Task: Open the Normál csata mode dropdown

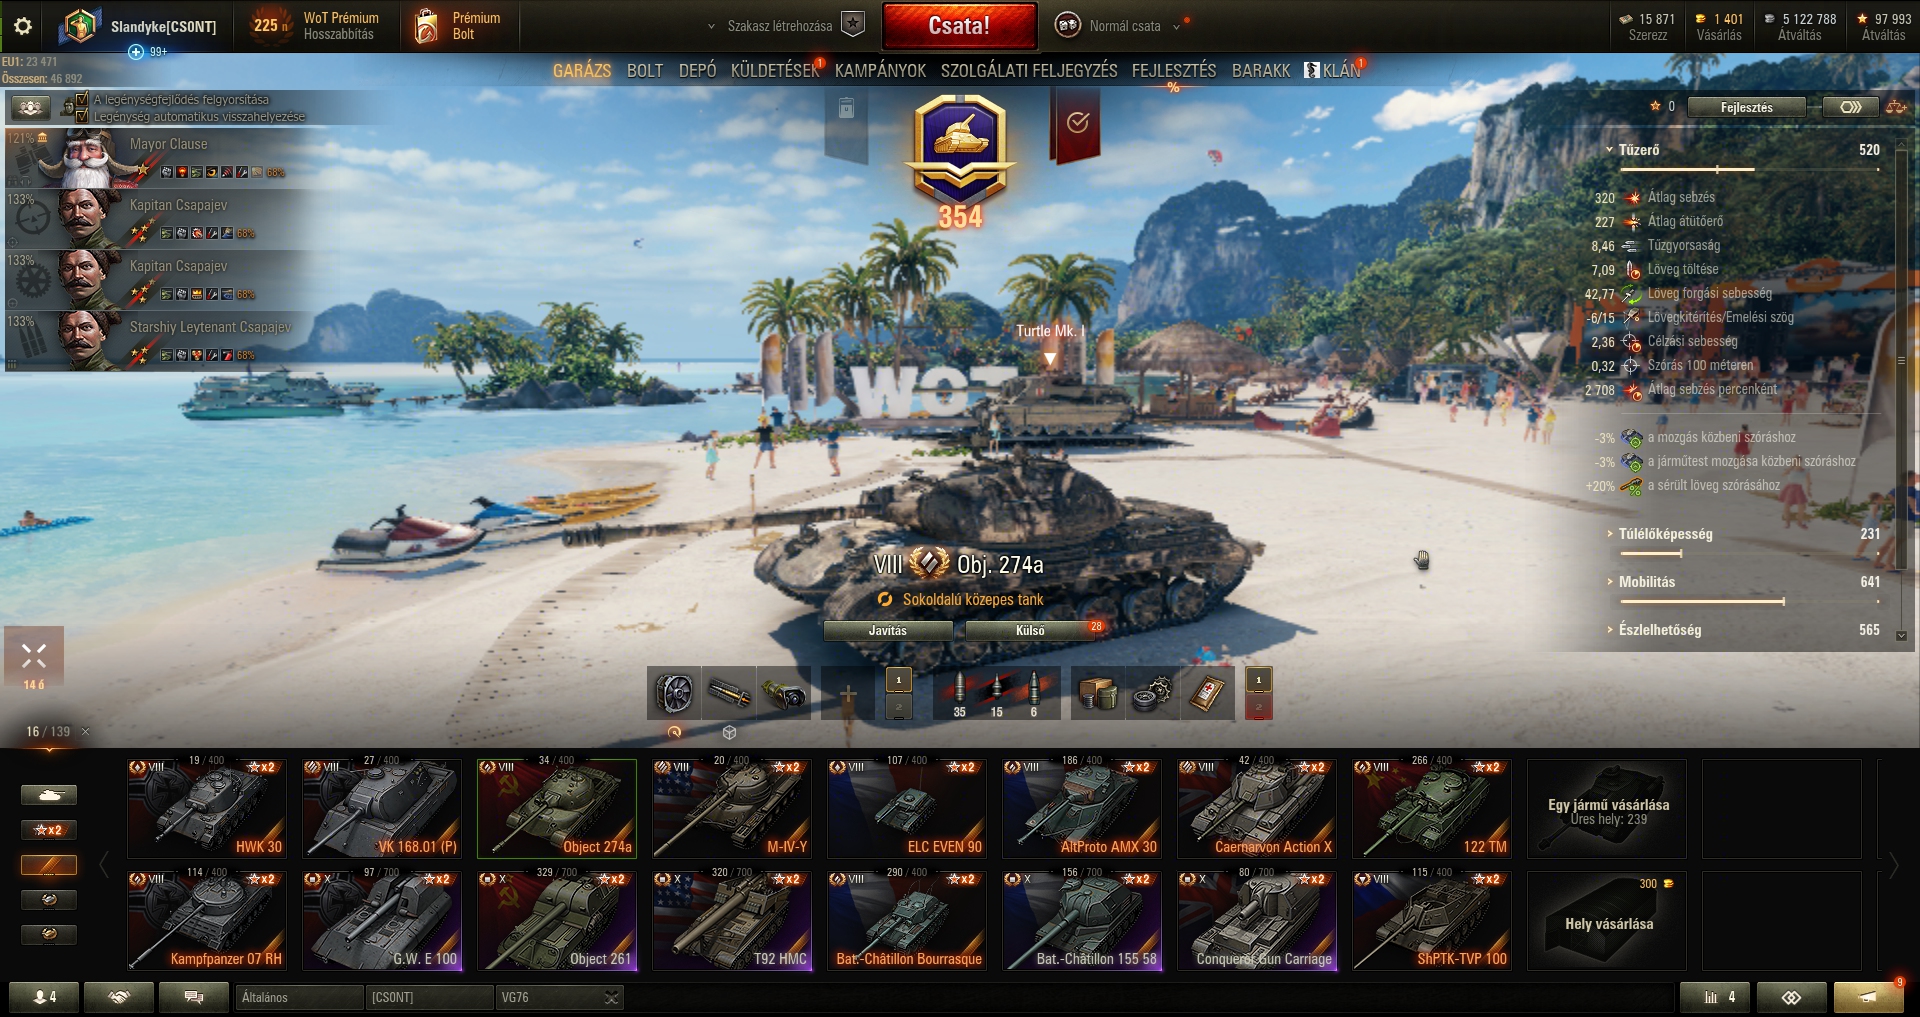Action: click(x=1125, y=26)
